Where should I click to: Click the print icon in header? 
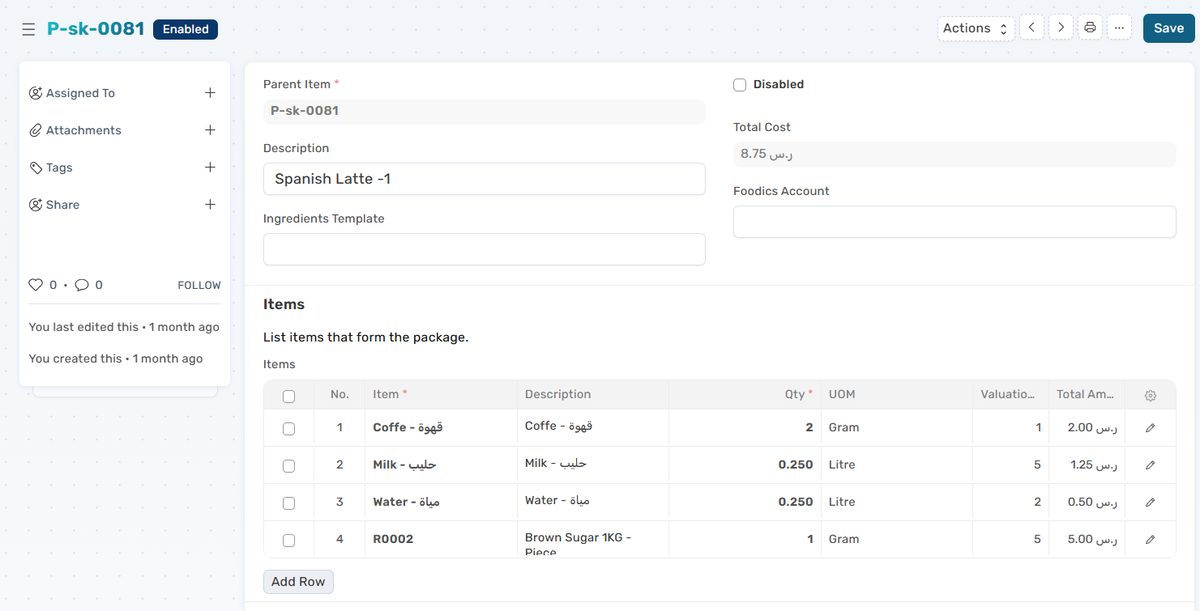(x=1090, y=28)
